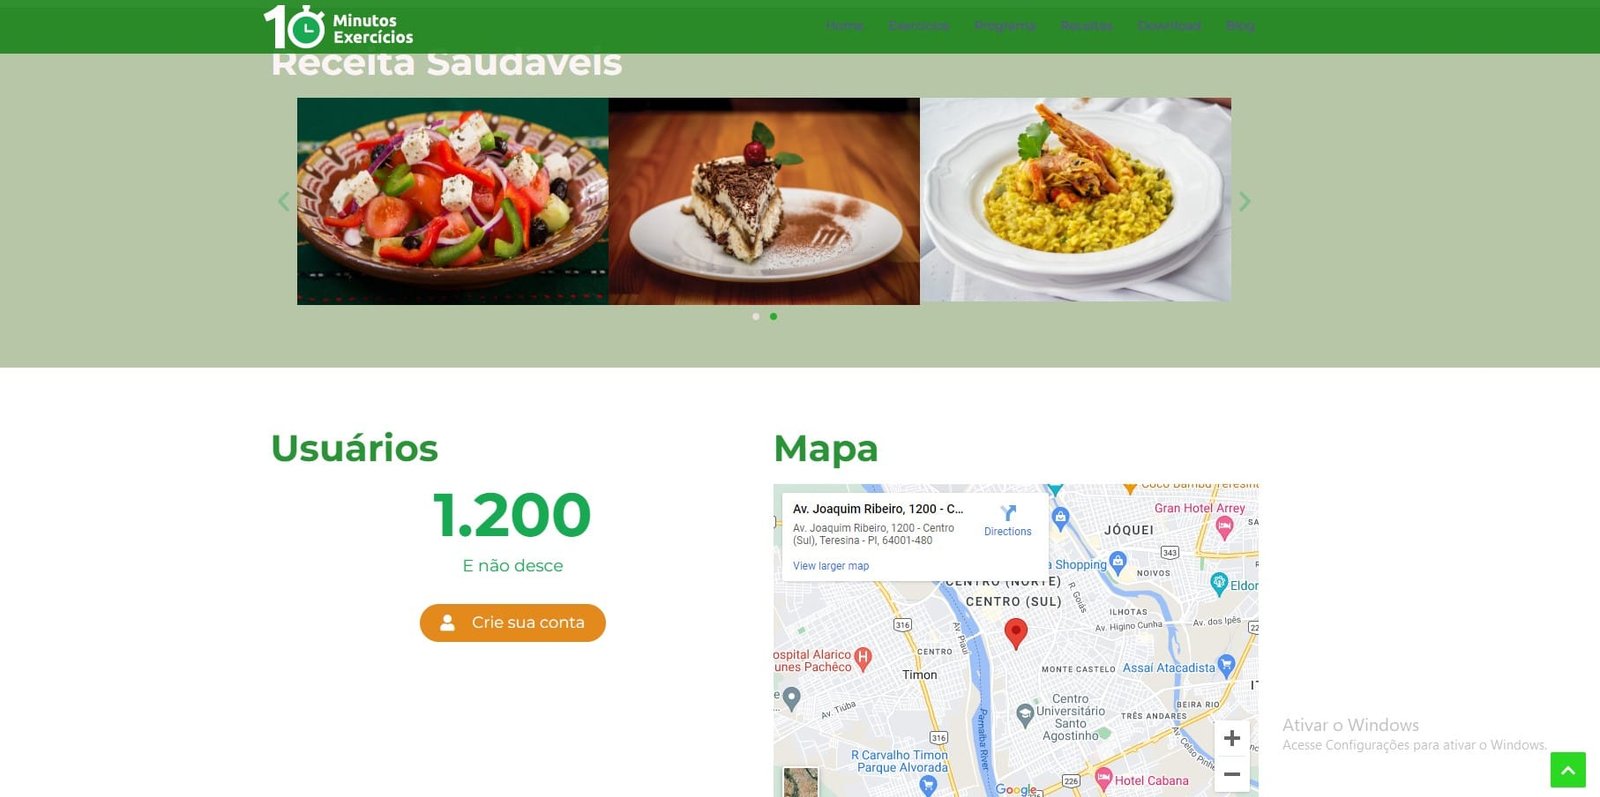Viewport: 1600px width, 797px height.
Task: Select the second carousel indicator dot
Action: click(x=773, y=316)
